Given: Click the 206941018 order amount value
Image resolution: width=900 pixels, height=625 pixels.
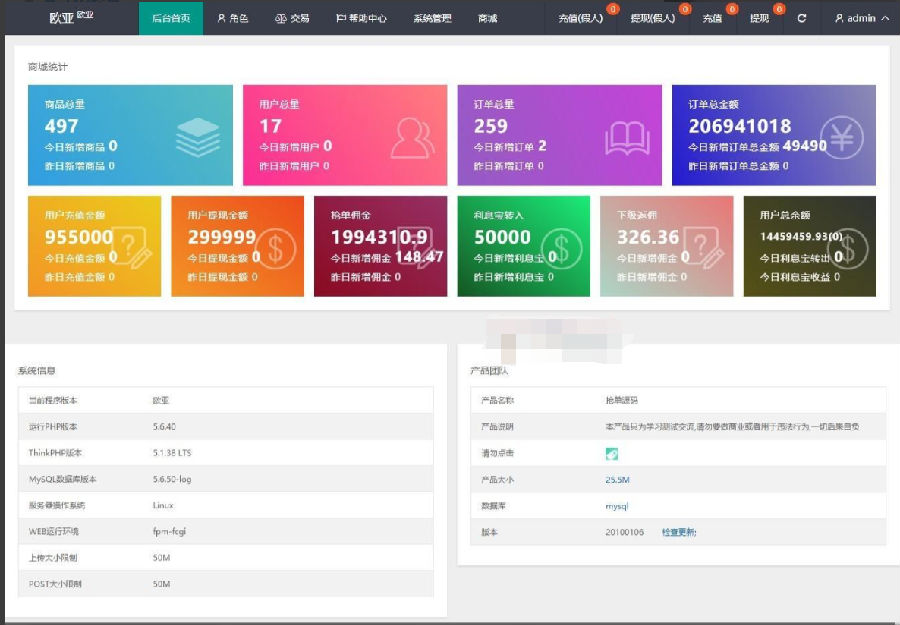Looking at the screenshot, I should (740, 126).
